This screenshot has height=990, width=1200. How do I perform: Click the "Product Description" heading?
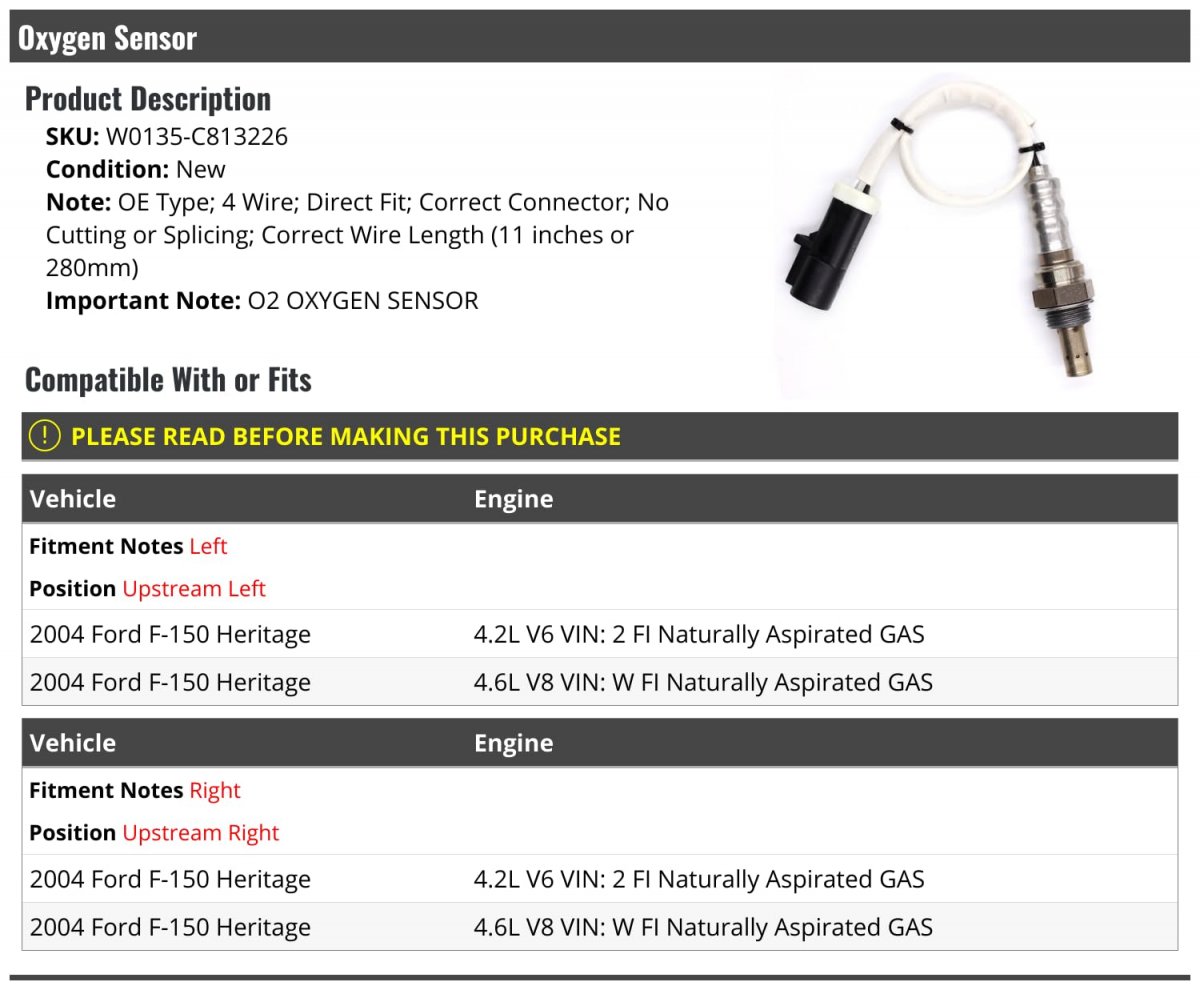(x=148, y=99)
